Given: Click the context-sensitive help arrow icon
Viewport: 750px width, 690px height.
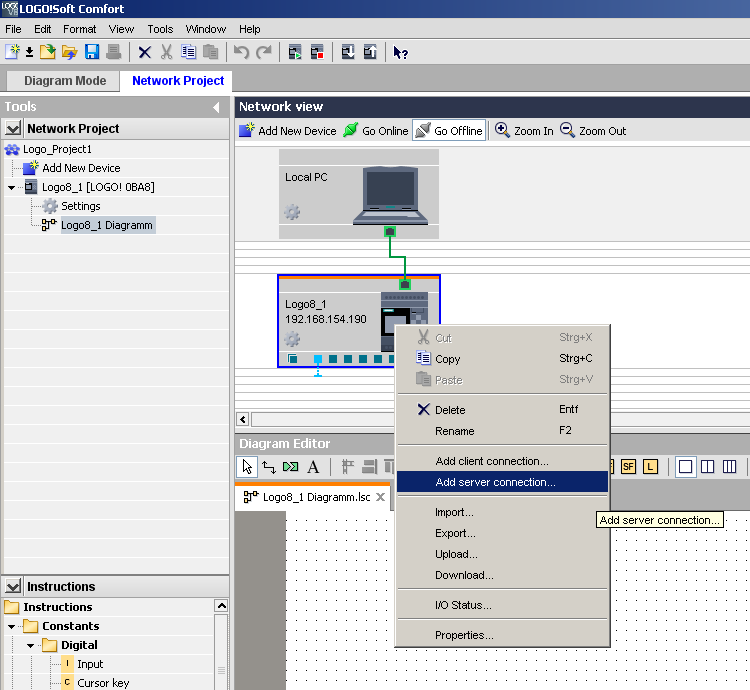Looking at the screenshot, I should pyautogui.click(x=400, y=52).
